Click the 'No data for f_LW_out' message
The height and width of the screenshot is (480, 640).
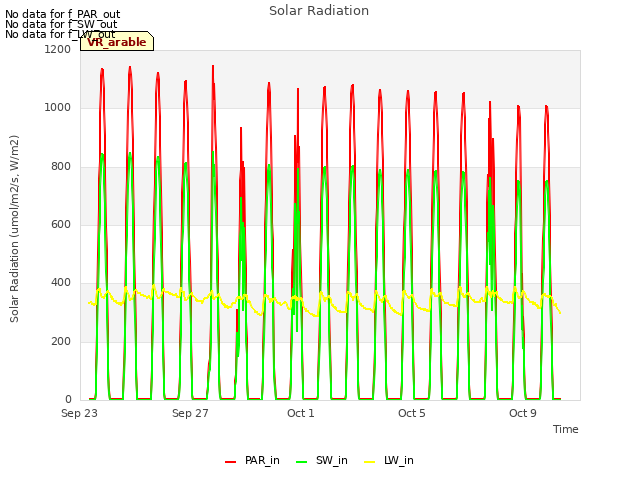pos(60,34)
